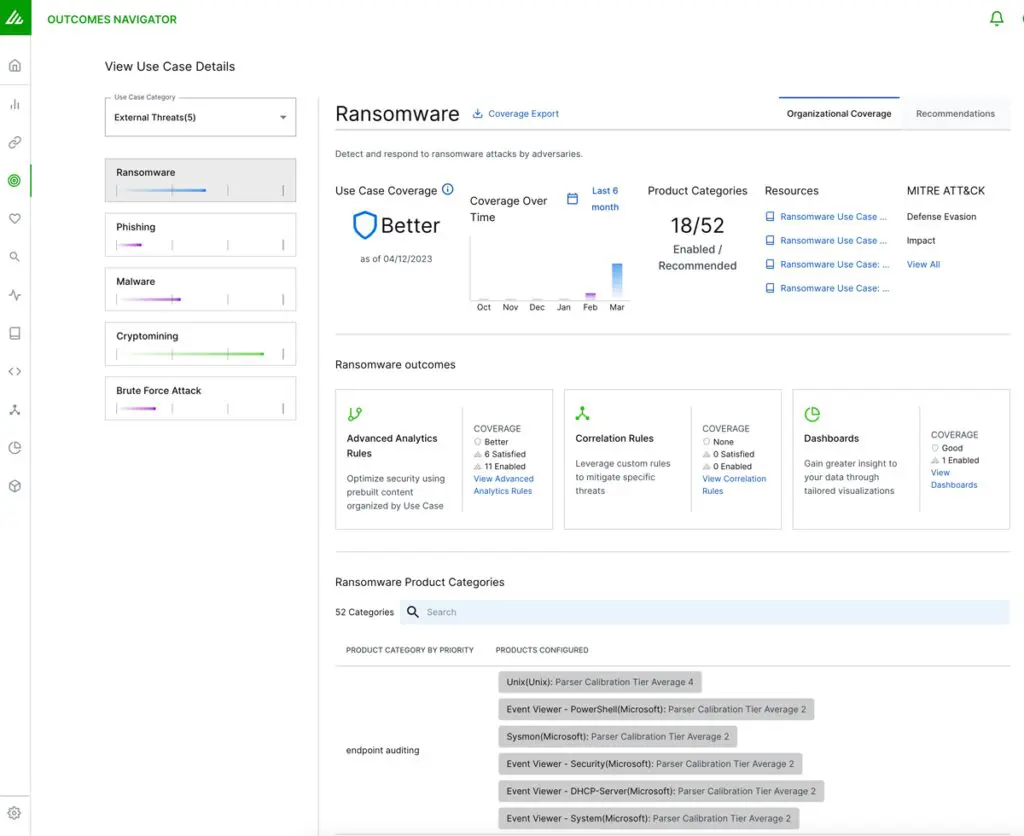Open the heart favorites sidebar icon
Screen dimensions: 1024x836
coord(14,218)
